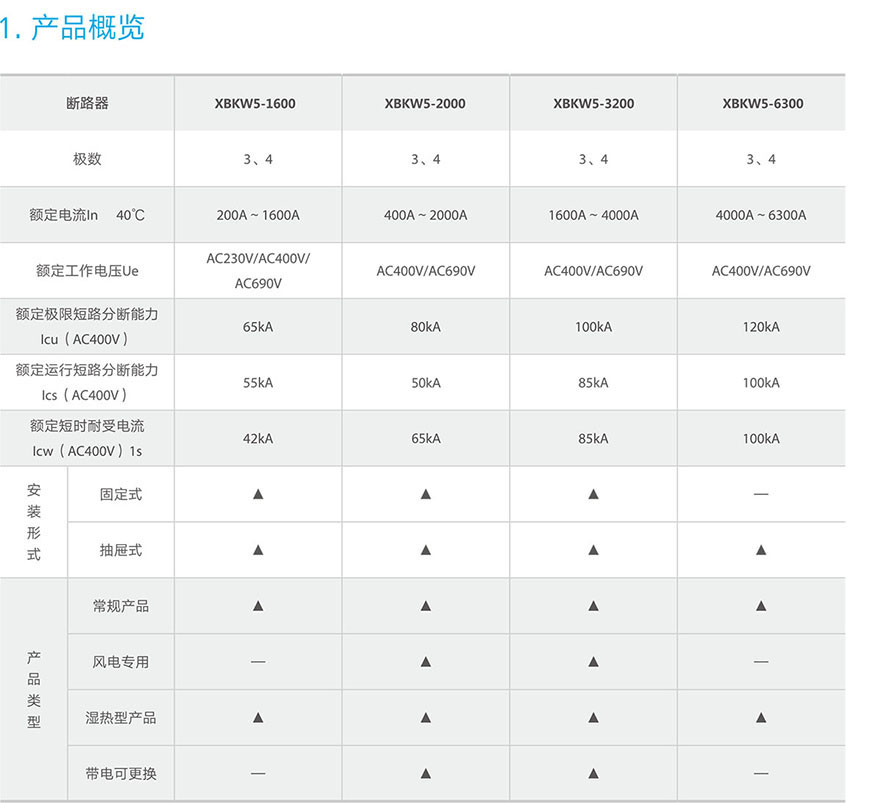Click the 120kA Icu value cell

(761, 327)
